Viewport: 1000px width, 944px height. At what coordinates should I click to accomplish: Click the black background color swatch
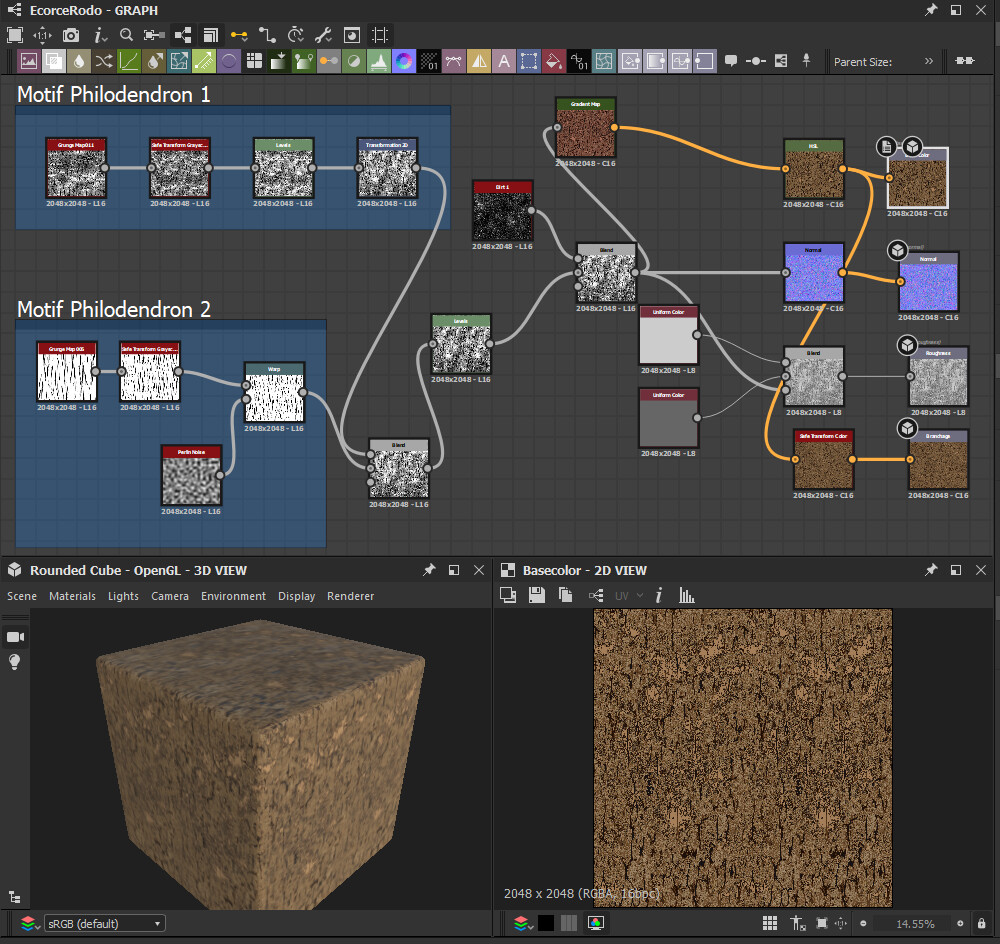544,922
